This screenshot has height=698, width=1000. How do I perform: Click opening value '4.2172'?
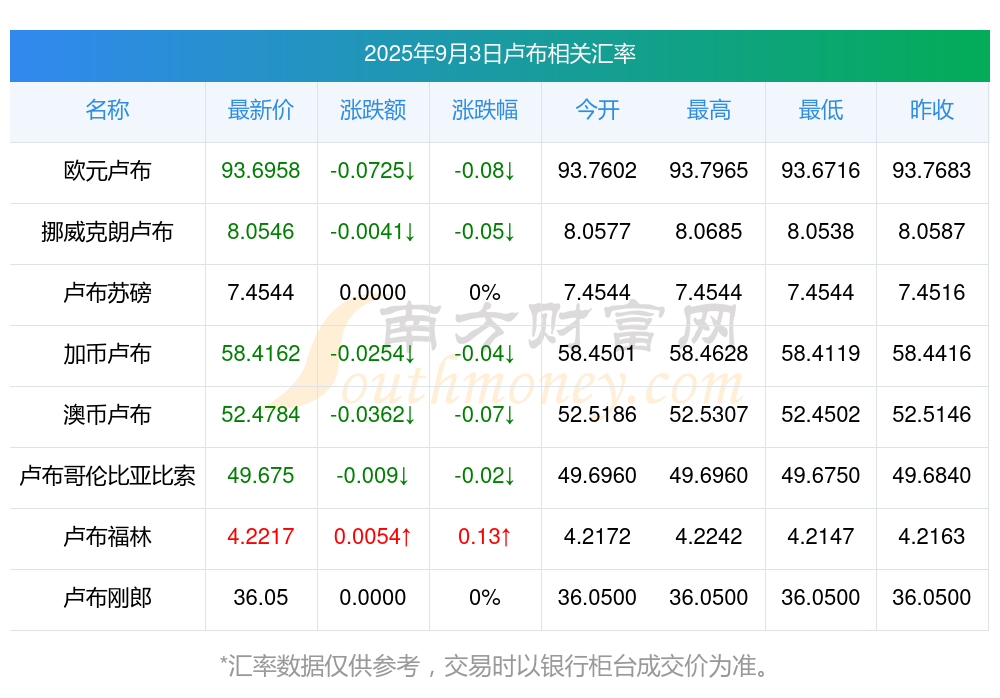pos(597,537)
